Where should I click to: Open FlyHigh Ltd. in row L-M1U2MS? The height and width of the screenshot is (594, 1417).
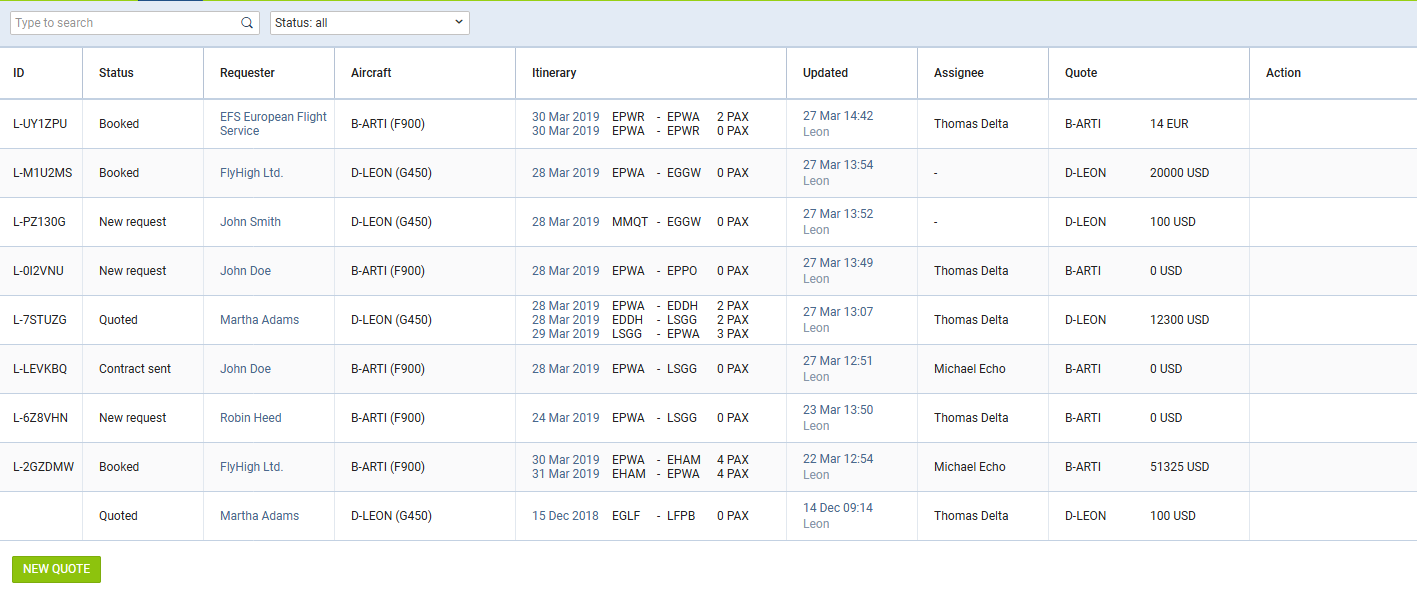(251, 173)
